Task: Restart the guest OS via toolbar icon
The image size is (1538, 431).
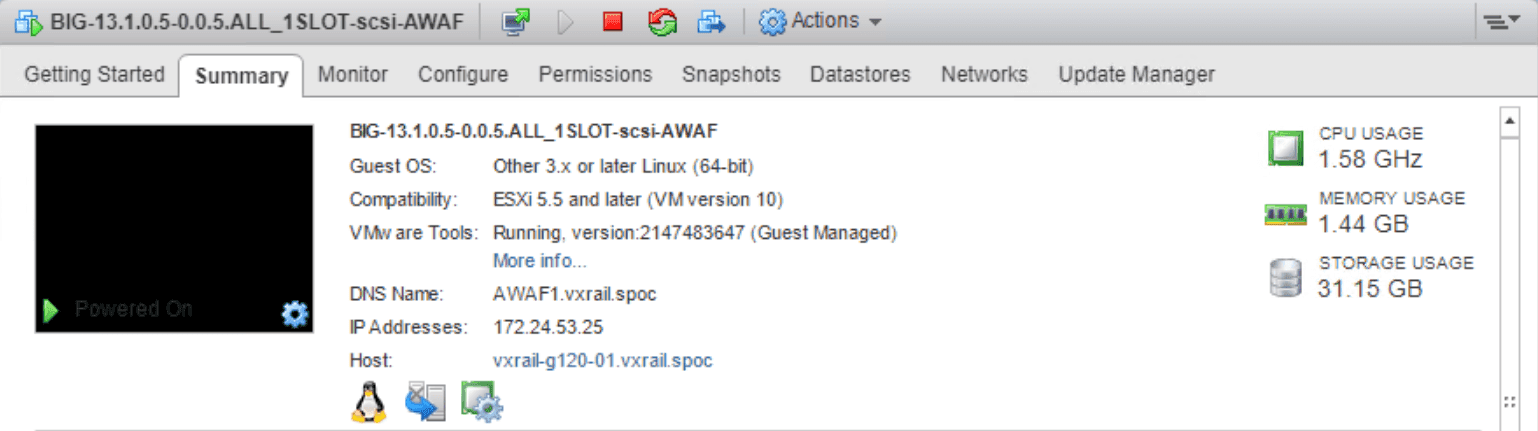Action: (x=661, y=22)
